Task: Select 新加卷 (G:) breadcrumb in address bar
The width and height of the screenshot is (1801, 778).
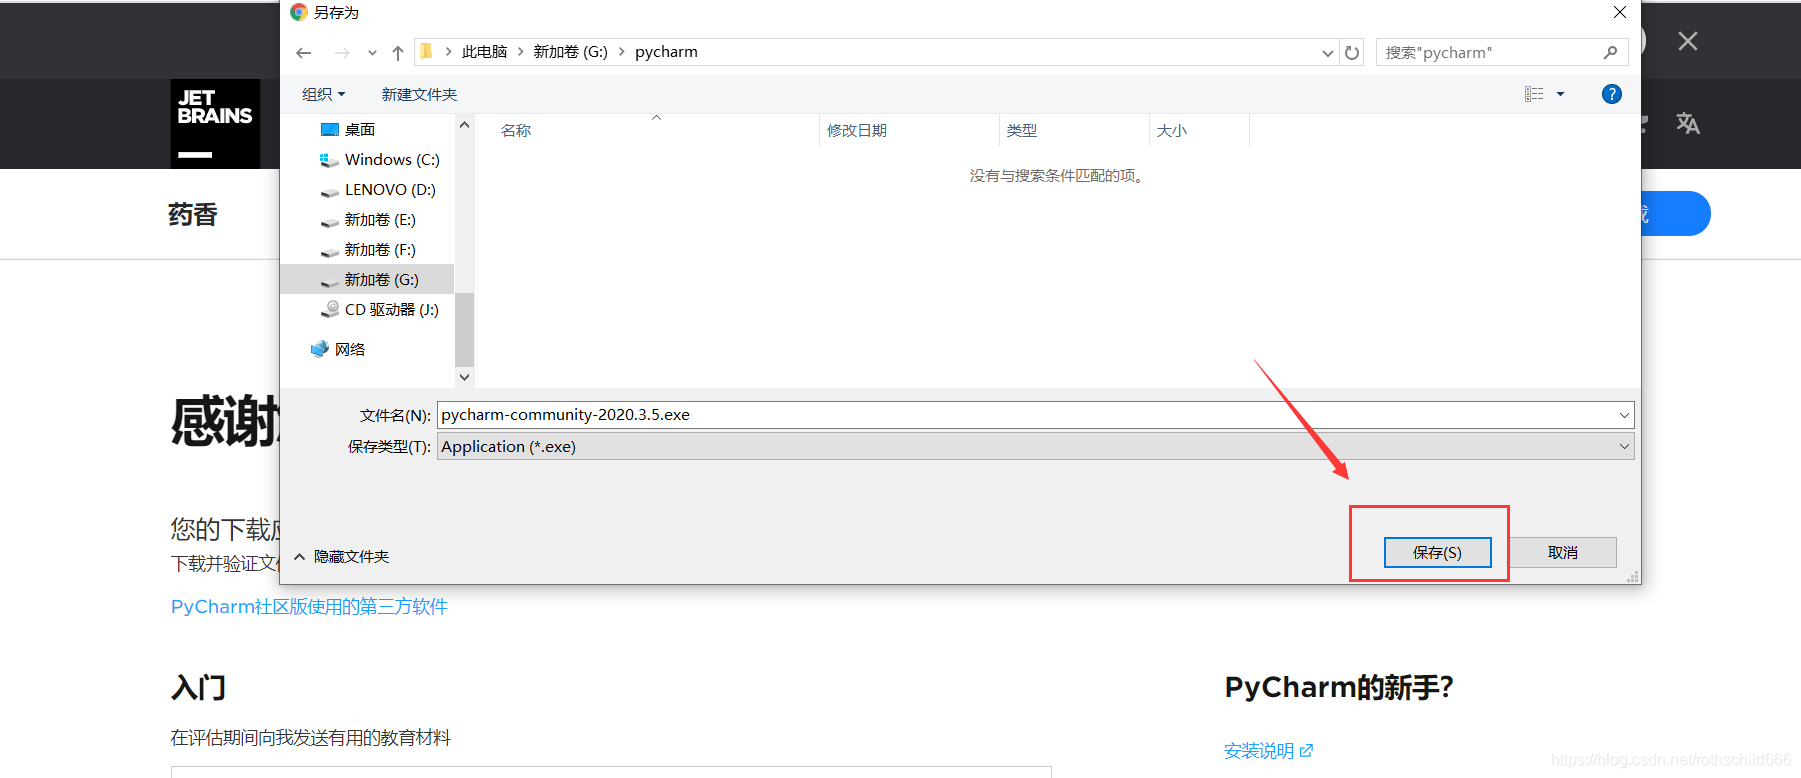Action: 570,52
